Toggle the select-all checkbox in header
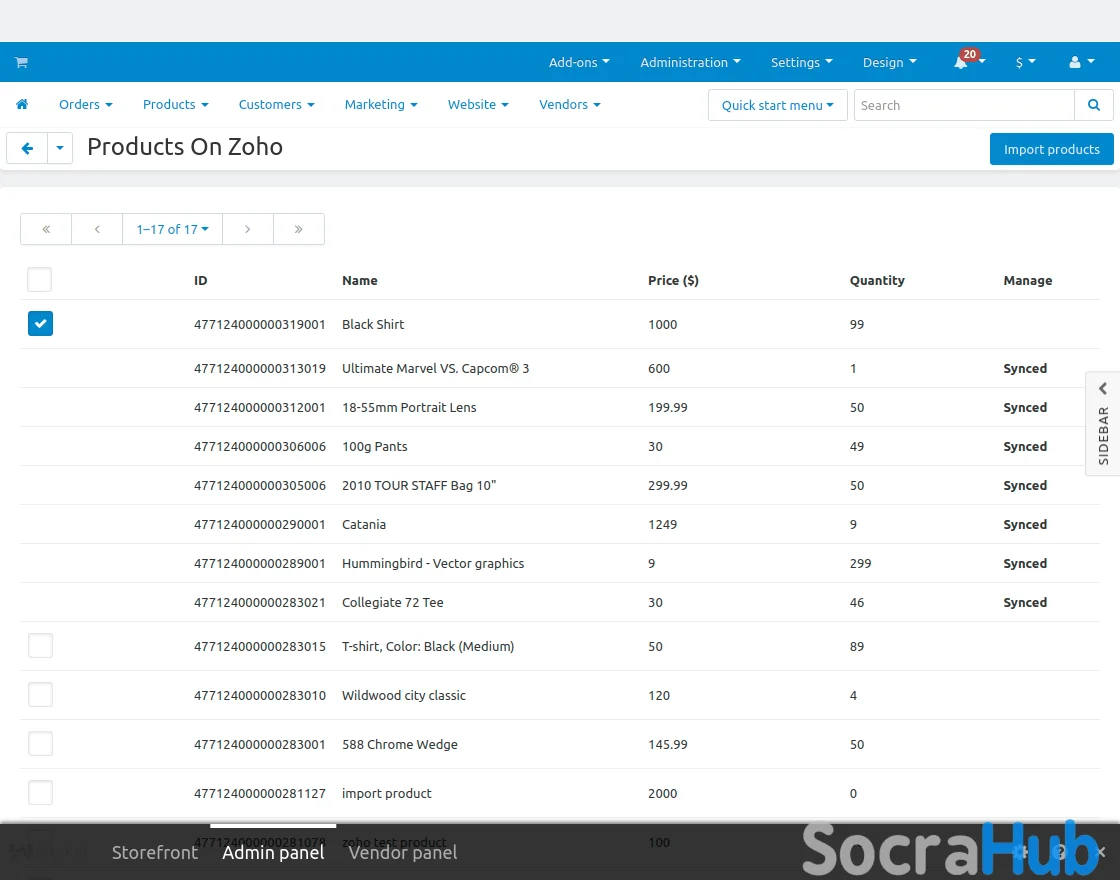The height and width of the screenshot is (880, 1120). coord(40,280)
